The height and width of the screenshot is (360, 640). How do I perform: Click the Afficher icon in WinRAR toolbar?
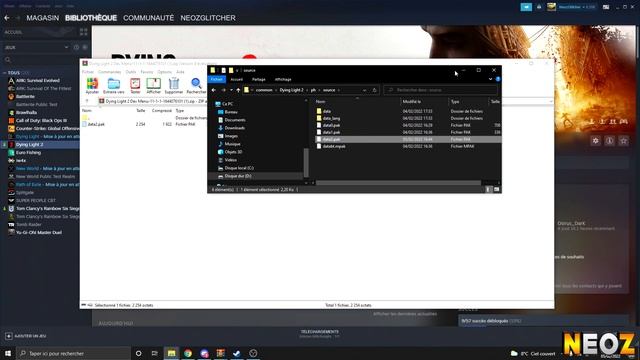tap(153, 86)
